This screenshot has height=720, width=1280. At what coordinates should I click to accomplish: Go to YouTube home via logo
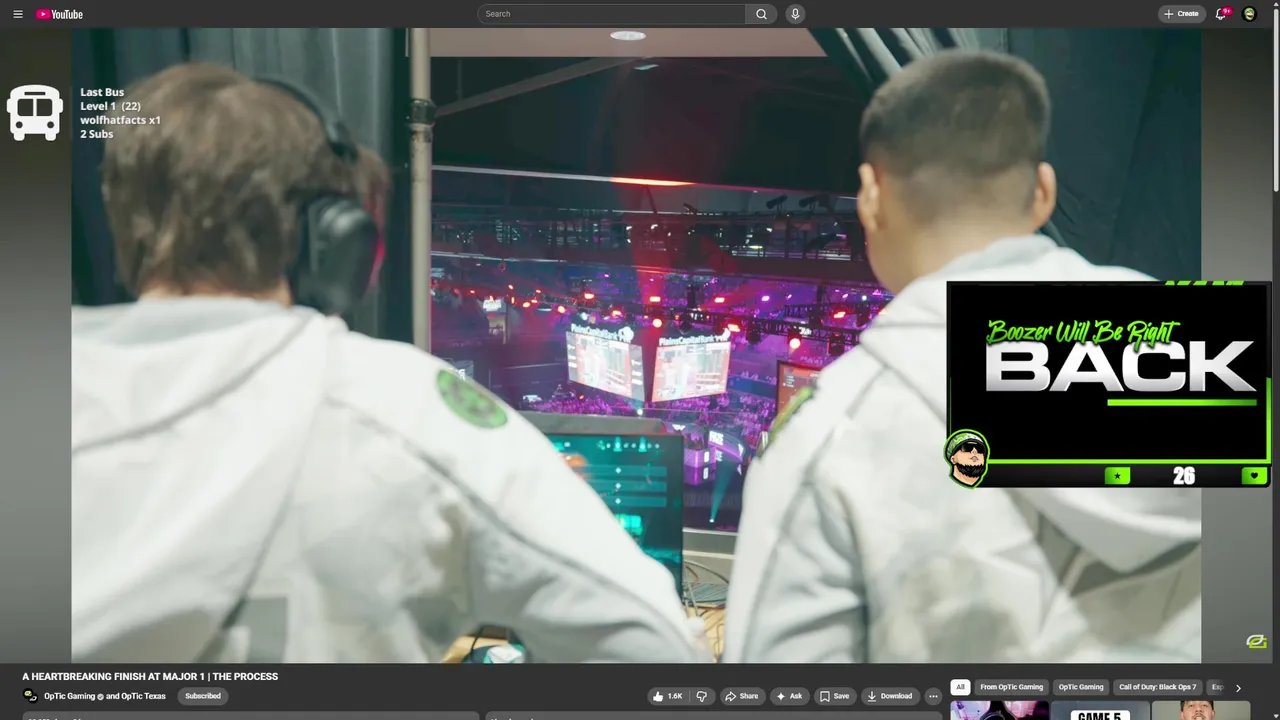tap(60, 14)
